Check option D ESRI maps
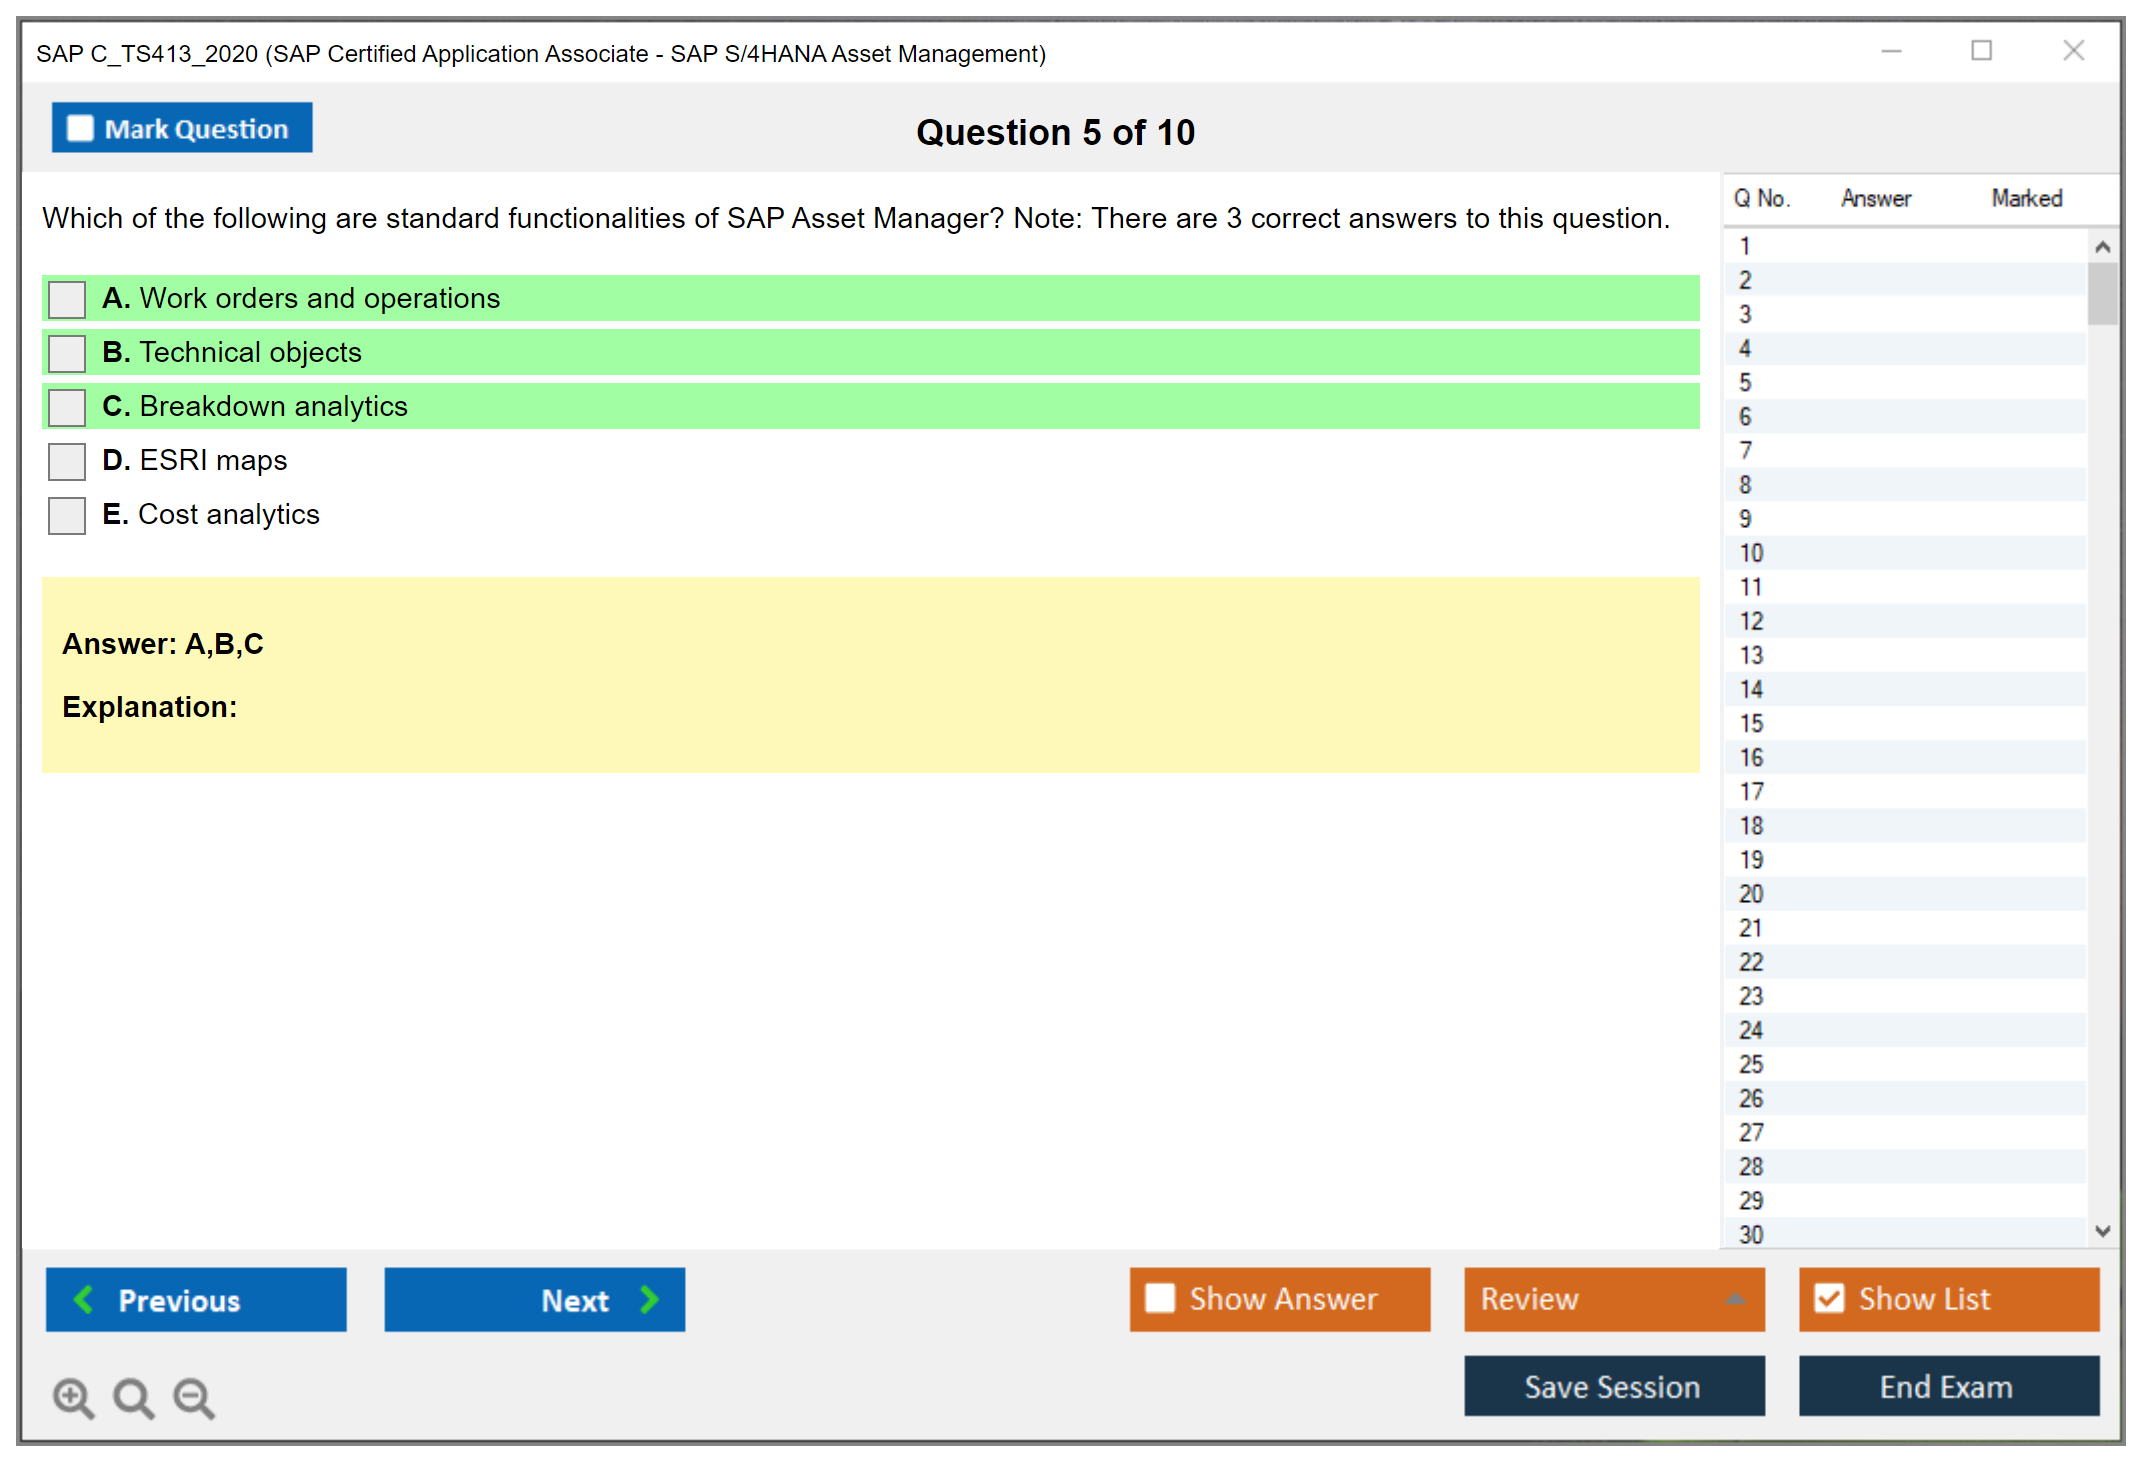This screenshot has width=2150, height=1470. pyautogui.click(x=67, y=461)
